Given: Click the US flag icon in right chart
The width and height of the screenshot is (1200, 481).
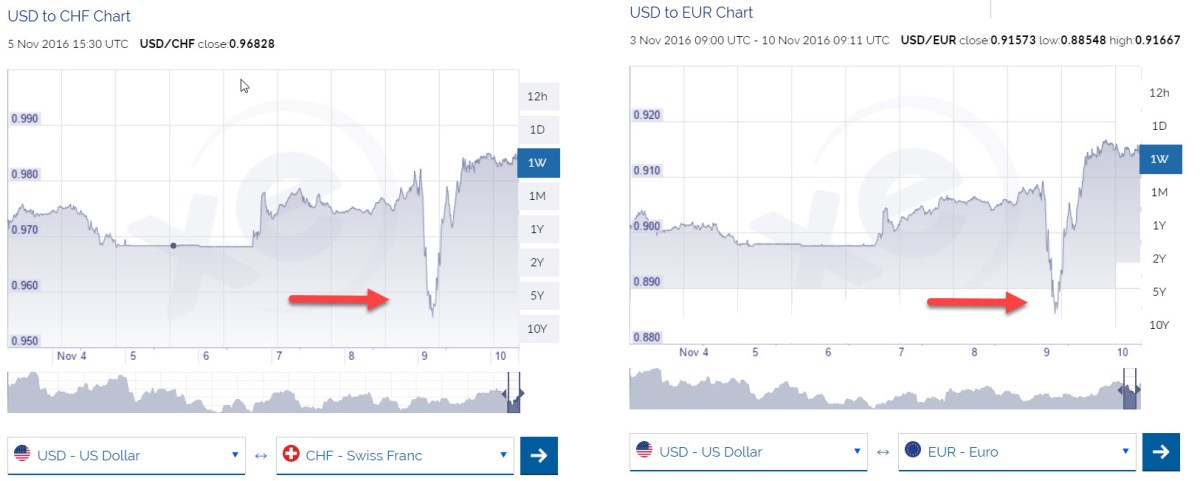Looking at the screenshot, I should (x=644, y=451).
